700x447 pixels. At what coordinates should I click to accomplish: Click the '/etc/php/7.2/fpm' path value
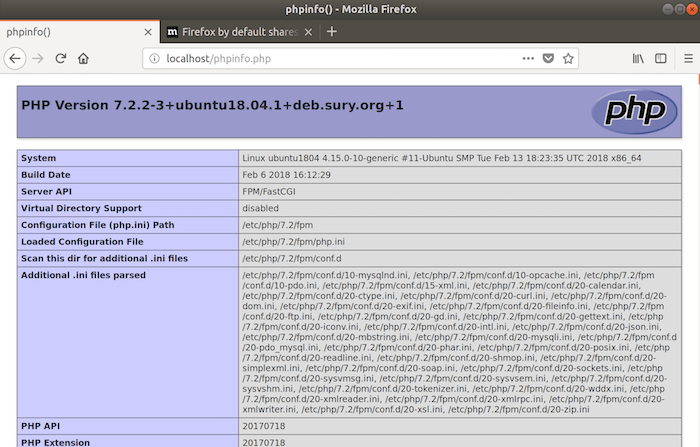click(x=278, y=225)
